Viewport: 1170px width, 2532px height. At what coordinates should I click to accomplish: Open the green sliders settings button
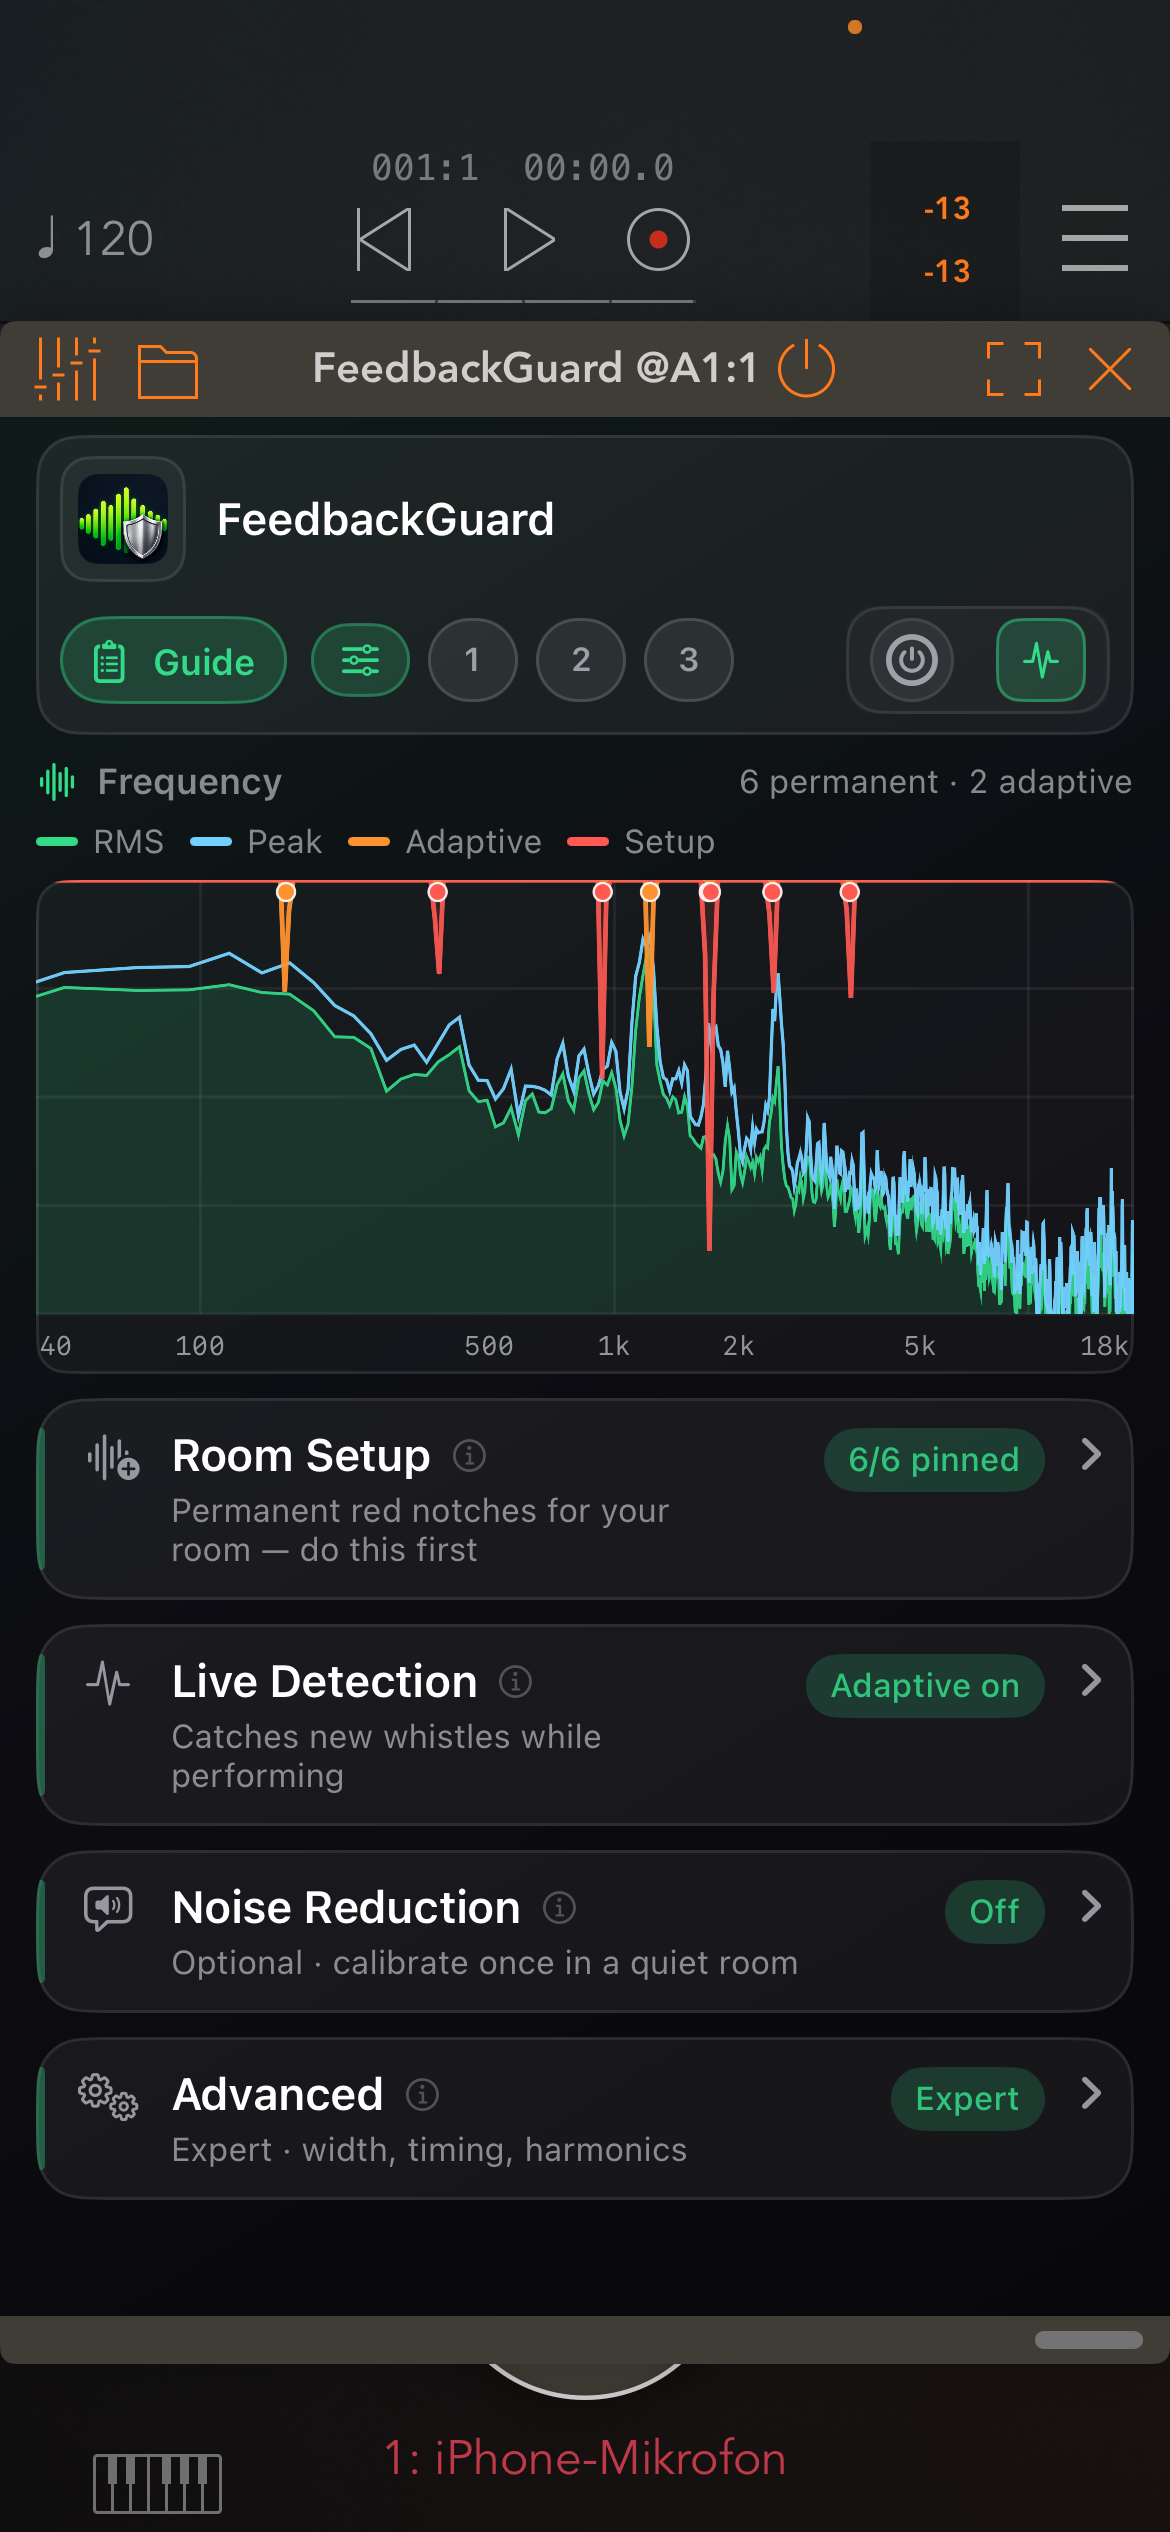(360, 660)
